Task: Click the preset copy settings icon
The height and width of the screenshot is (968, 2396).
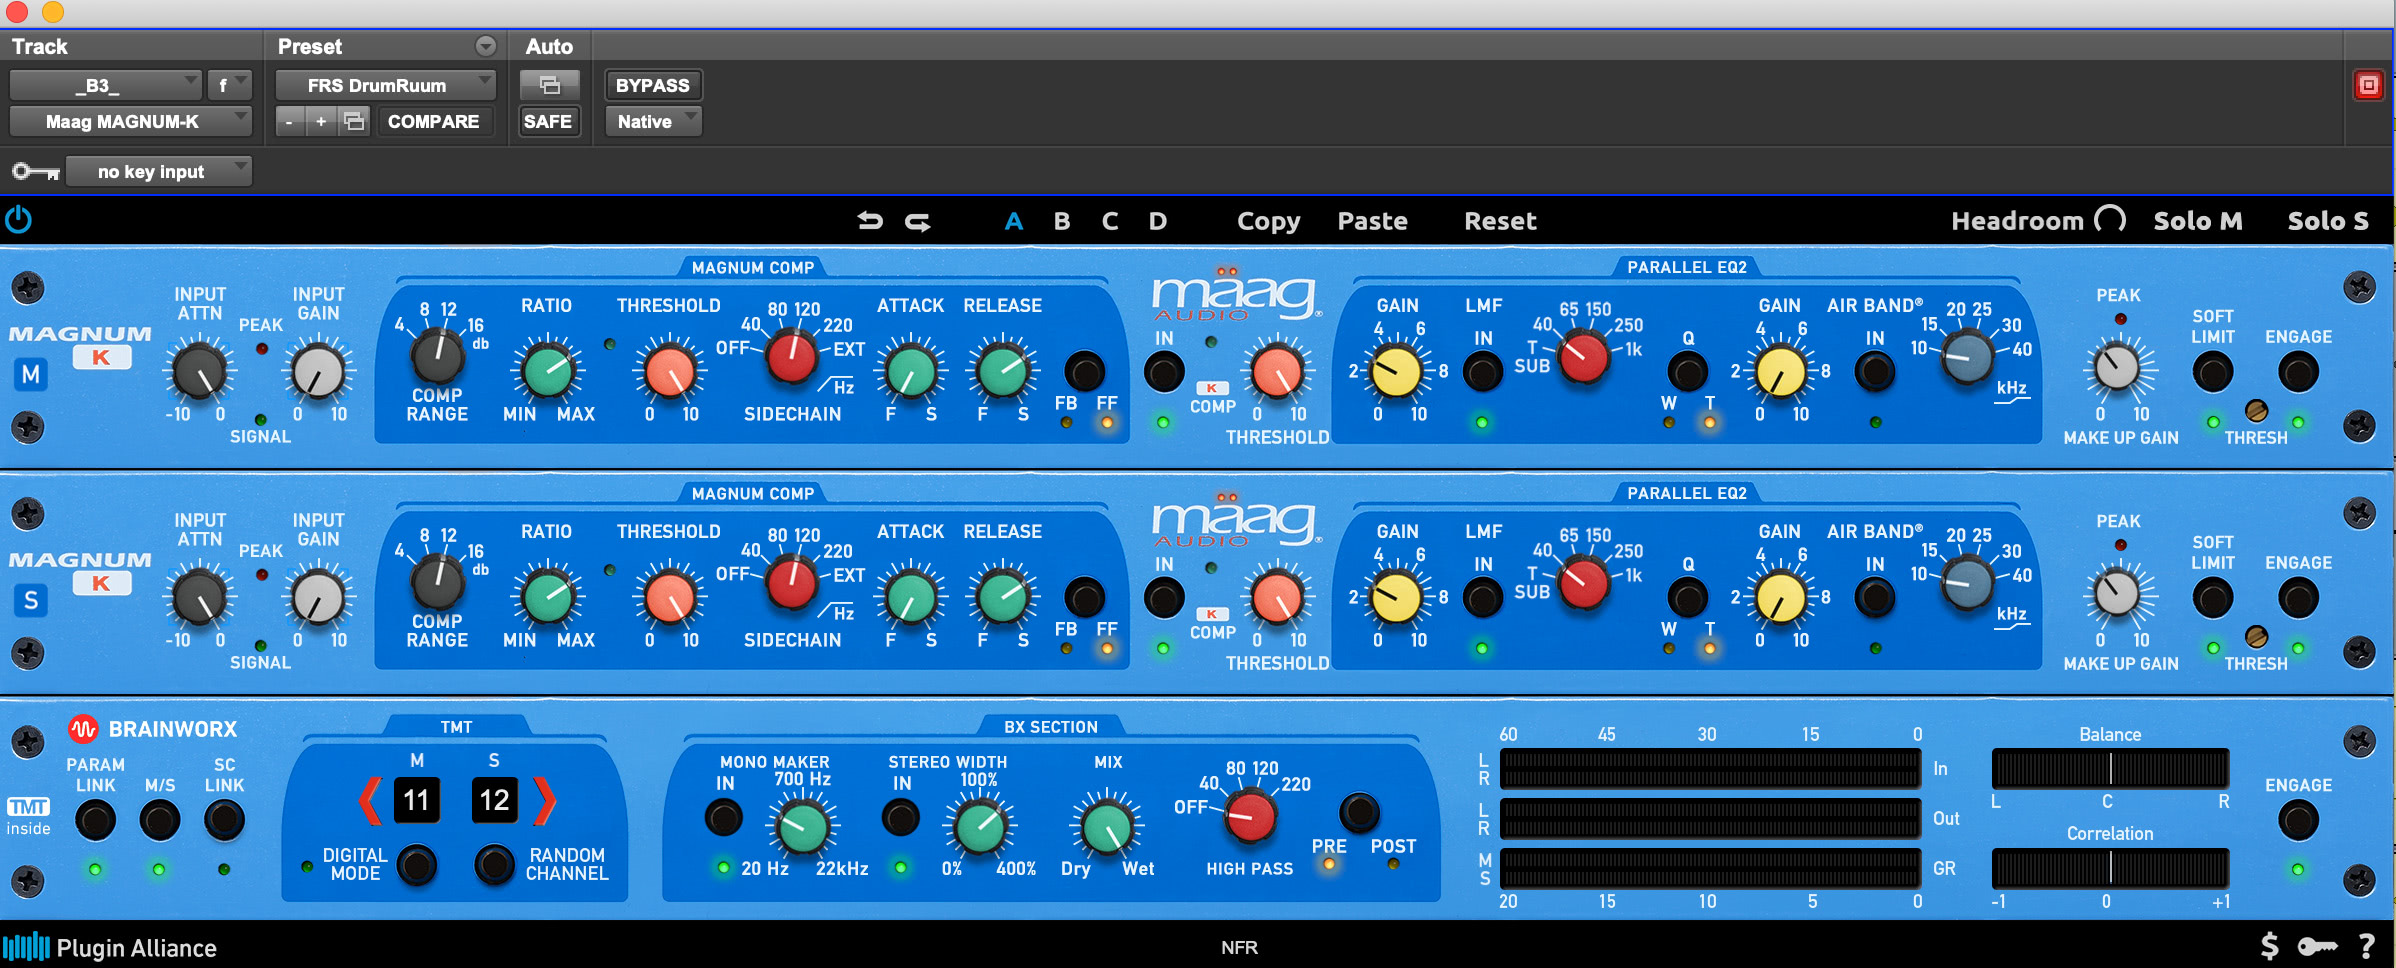Action: pyautogui.click(x=354, y=122)
